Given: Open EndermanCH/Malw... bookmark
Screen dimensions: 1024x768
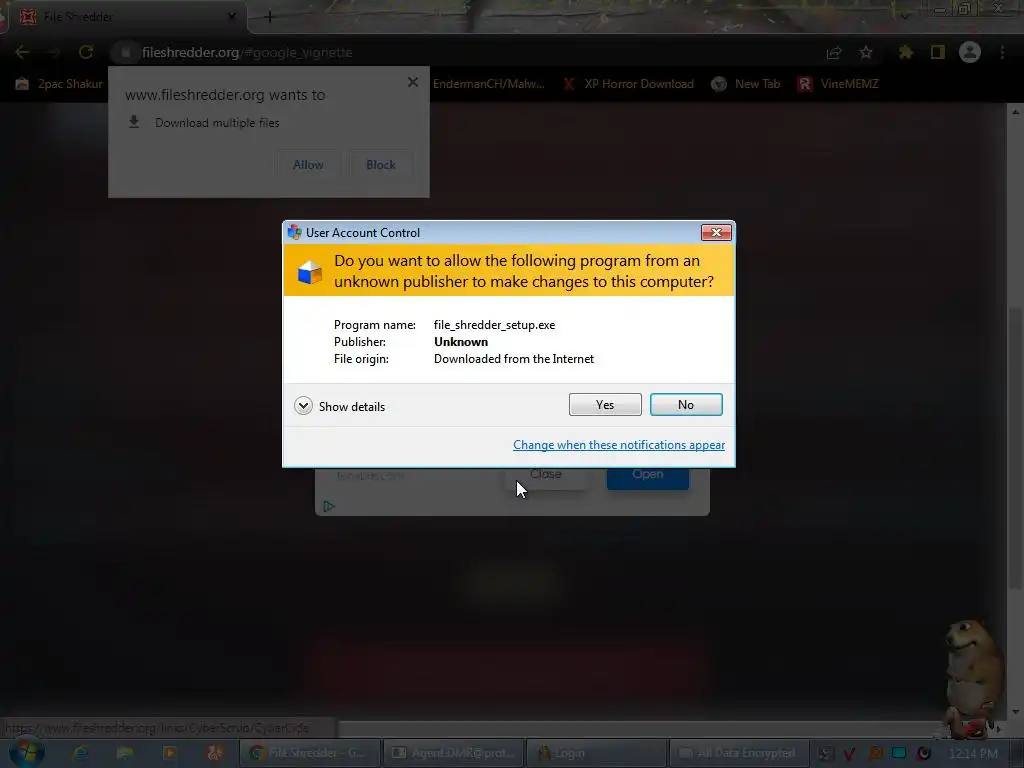Looking at the screenshot, I should tap(488, 84).
